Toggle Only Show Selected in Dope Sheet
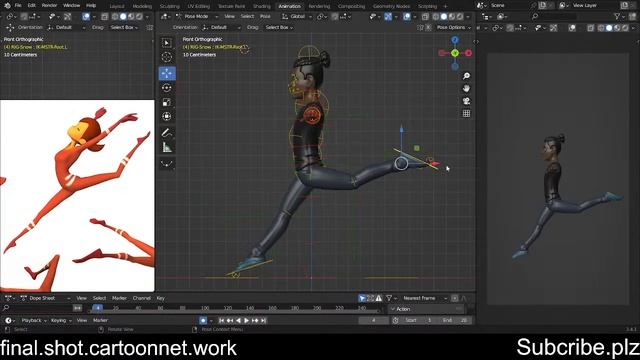This screenshot has height=360, width=640. (362, 298)
